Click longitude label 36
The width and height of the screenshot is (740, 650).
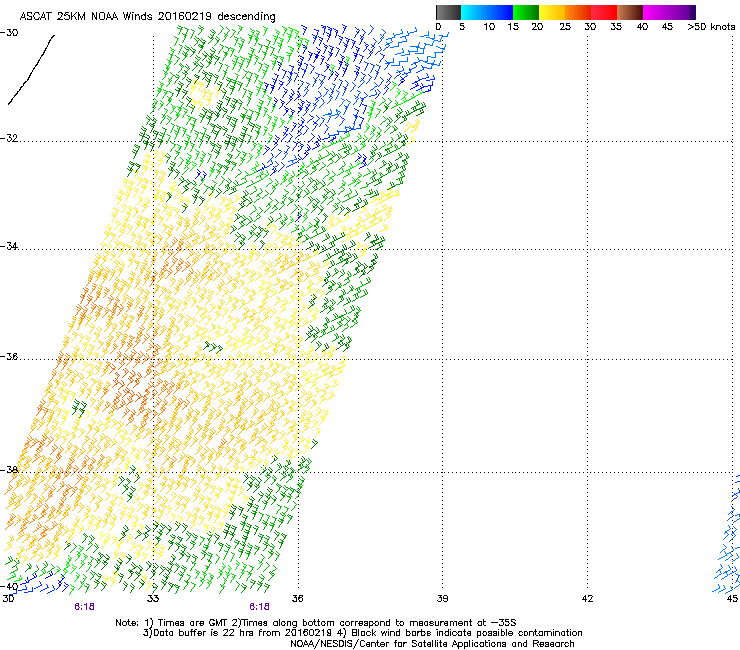coord(297,599)
